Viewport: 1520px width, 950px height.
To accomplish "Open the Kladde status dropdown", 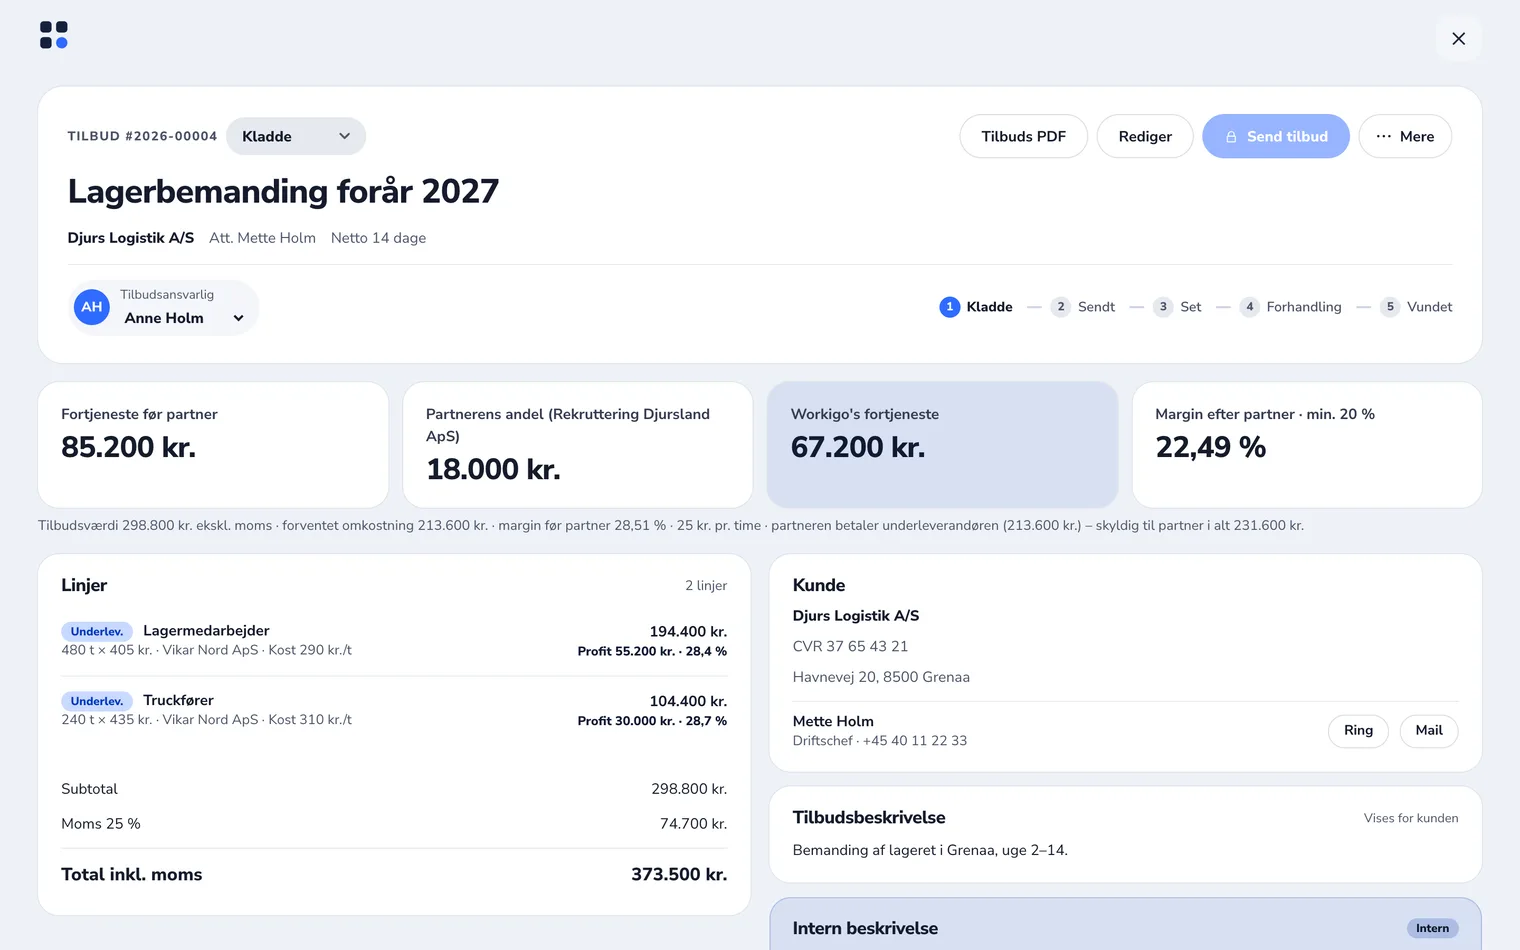I will (x=296, y=136).
